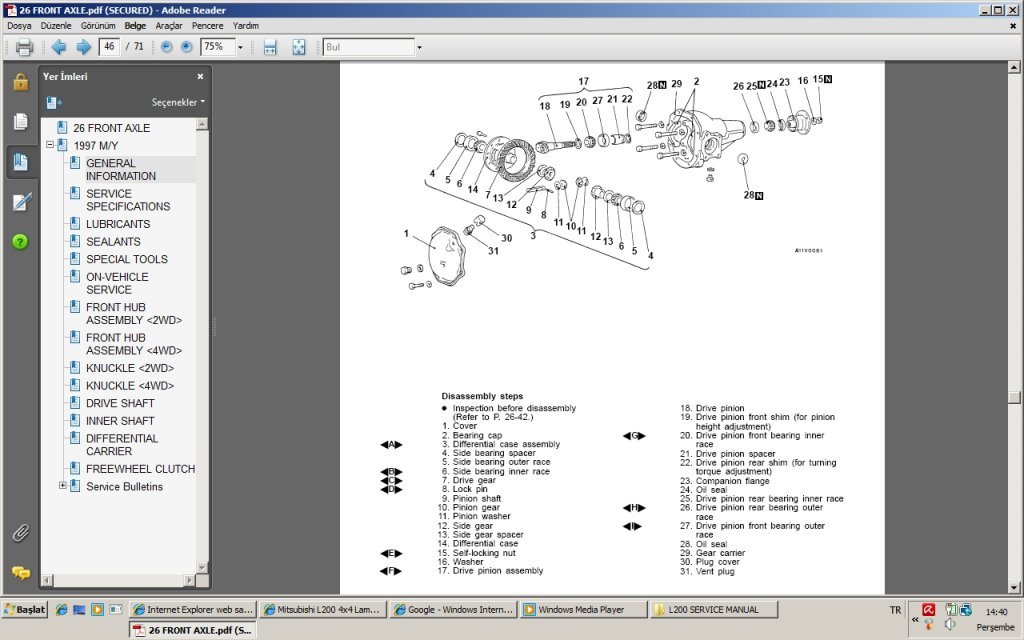
Task: Jump to DIFFERENTIAL CARRIER bookmark
Action: (122, 445)
